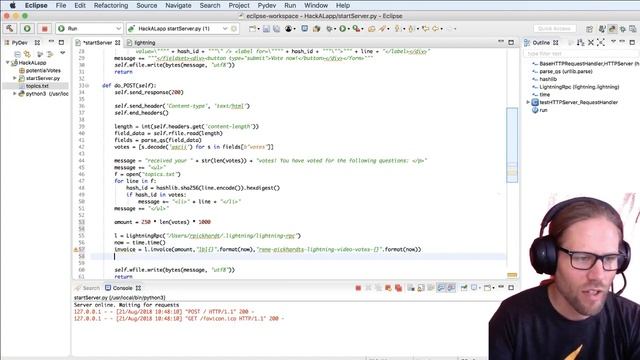Open the Window menu

316,5
